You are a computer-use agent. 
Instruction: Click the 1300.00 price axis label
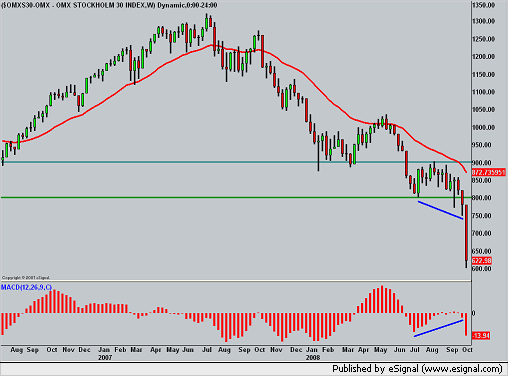483,21
